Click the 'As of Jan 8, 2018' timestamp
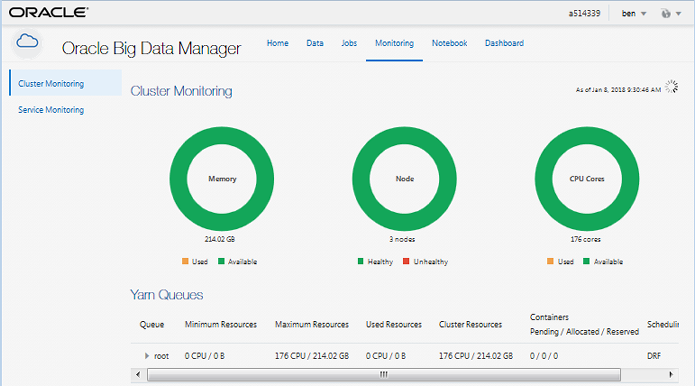 click(x=618, y=90)
